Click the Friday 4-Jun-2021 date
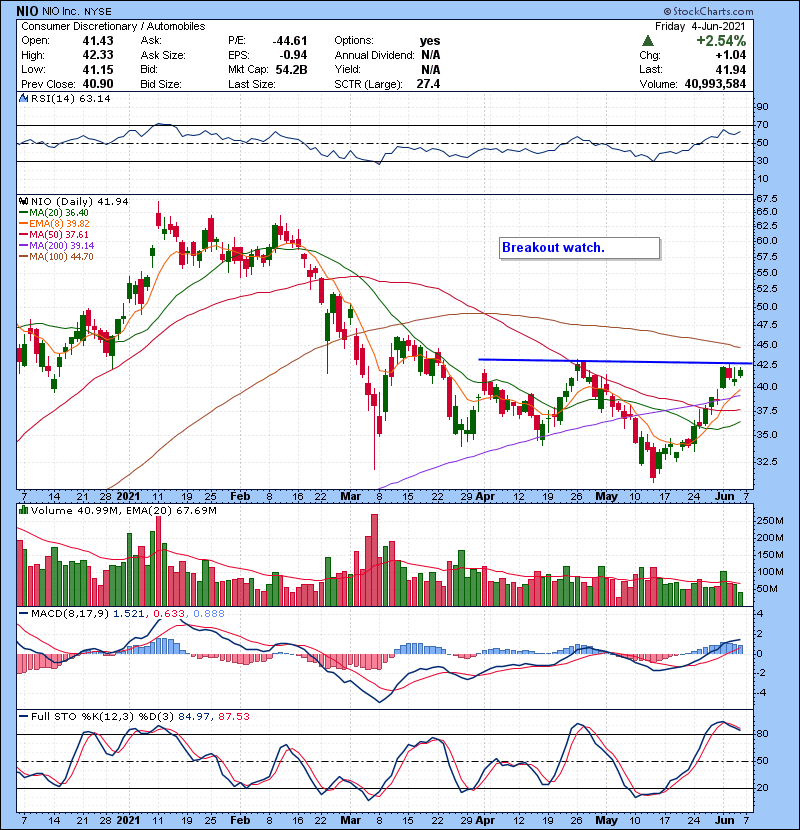The height and width of the screenshot is (830, 800). pyautogui.click(x=700, y=26)
